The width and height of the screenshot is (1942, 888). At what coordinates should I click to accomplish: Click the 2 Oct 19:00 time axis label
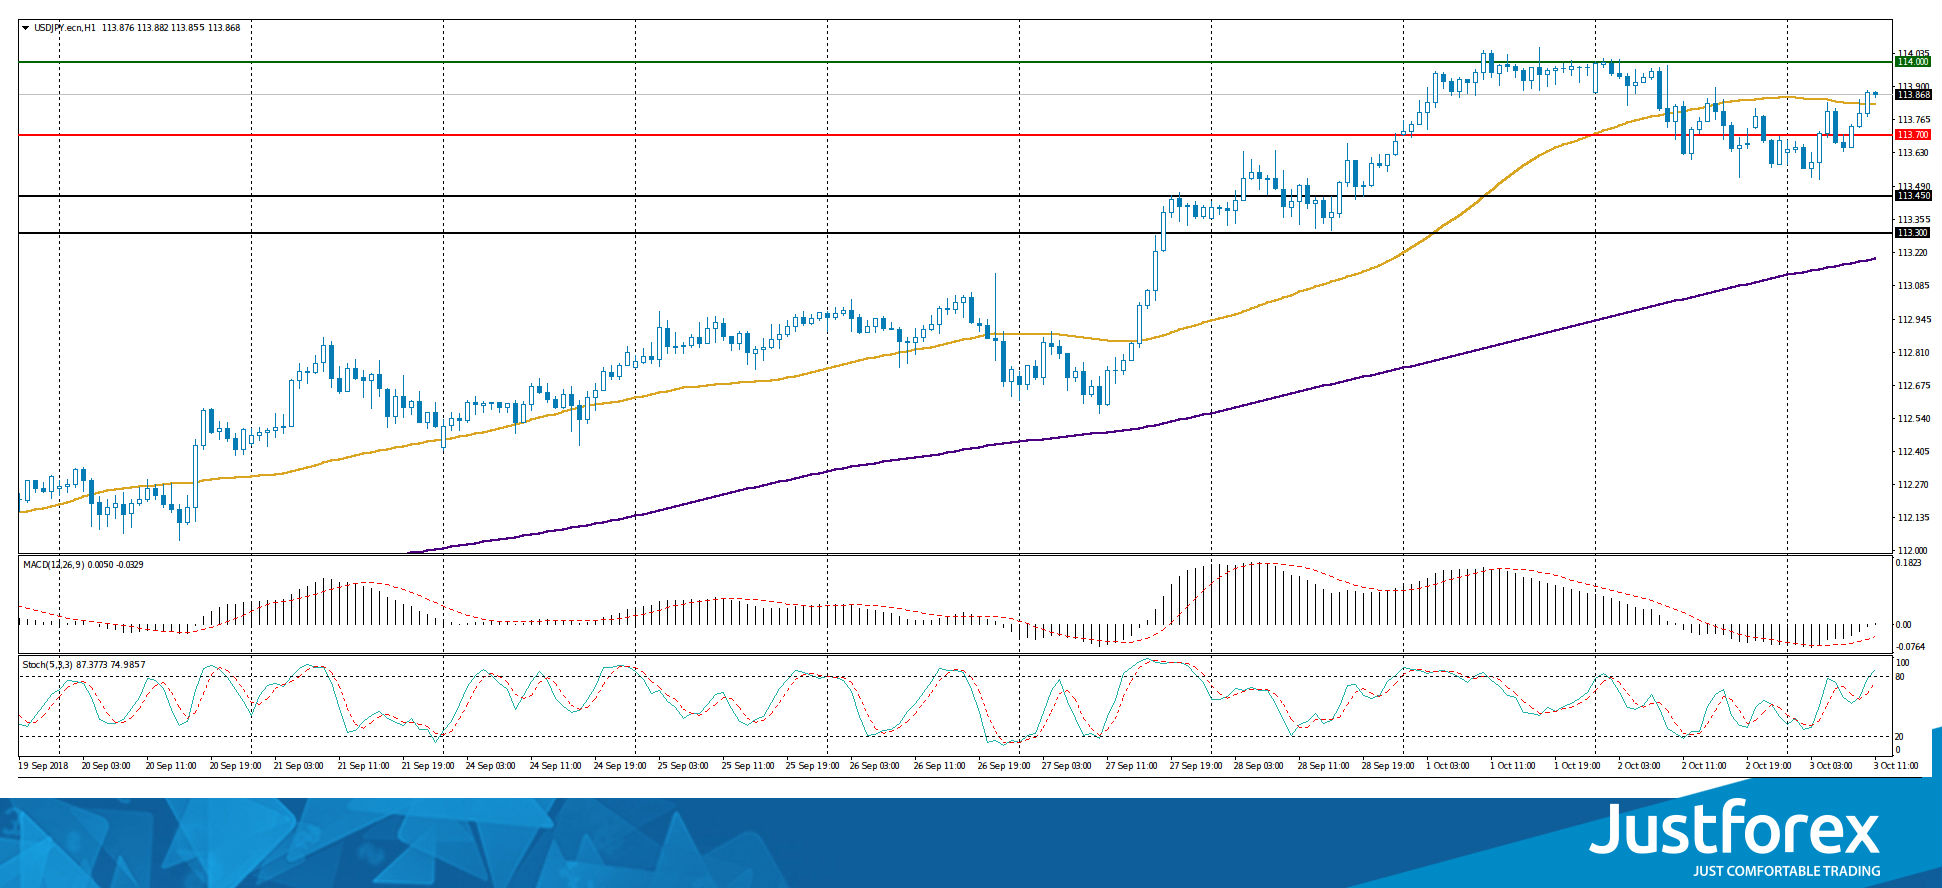coord(1769,766)
